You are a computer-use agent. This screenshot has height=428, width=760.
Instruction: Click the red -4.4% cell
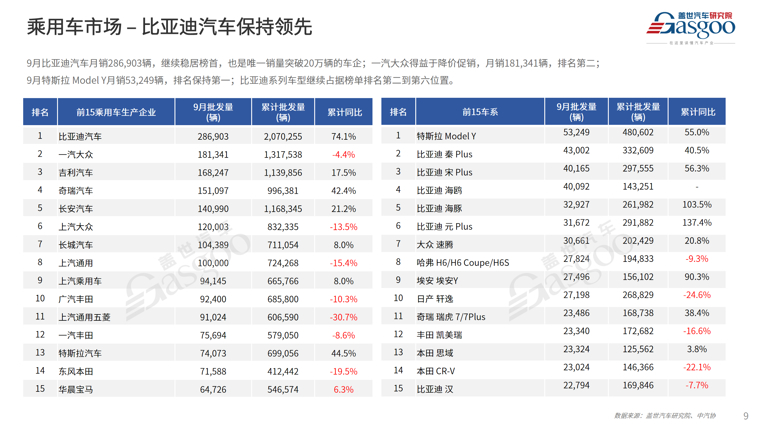point(344,155)
